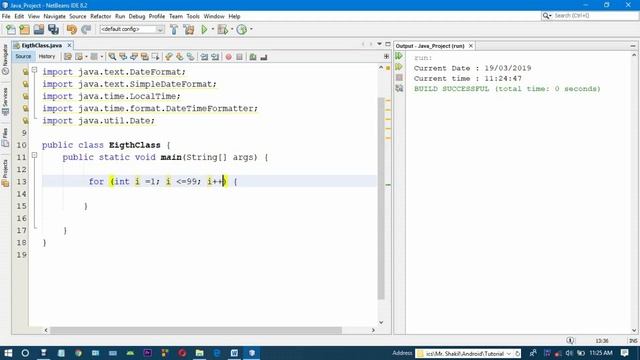Open Microsoft Edge from the taskbar
The image size is (640, 360).
217,353
